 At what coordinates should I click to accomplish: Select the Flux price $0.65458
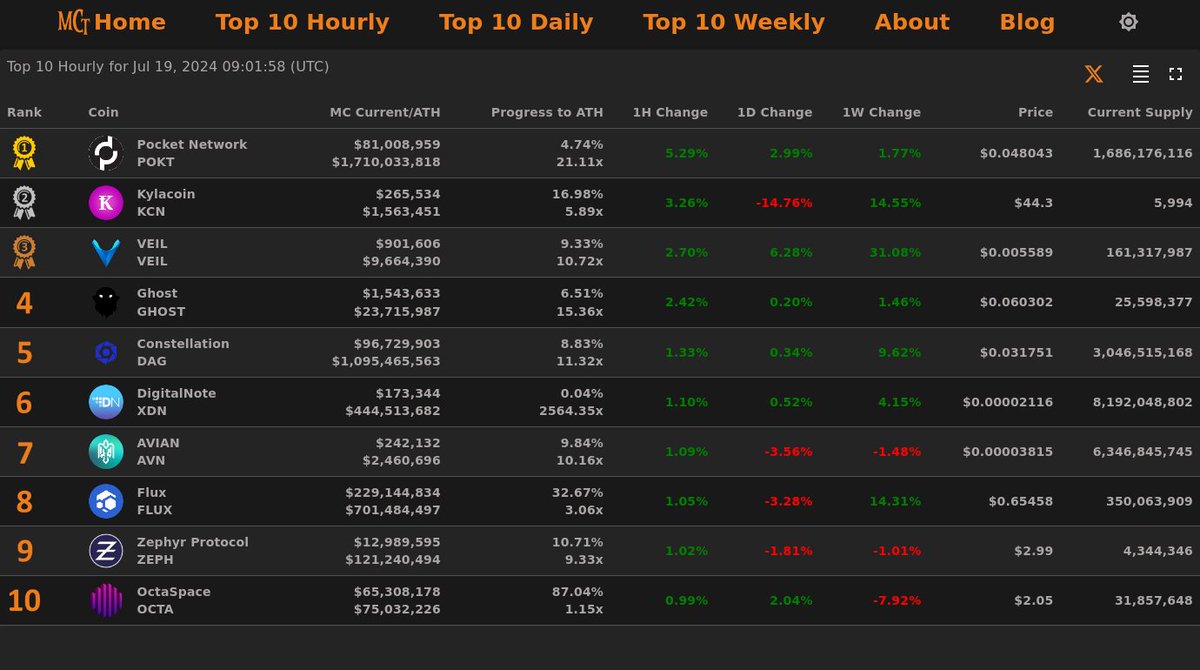coord(1021,501)
